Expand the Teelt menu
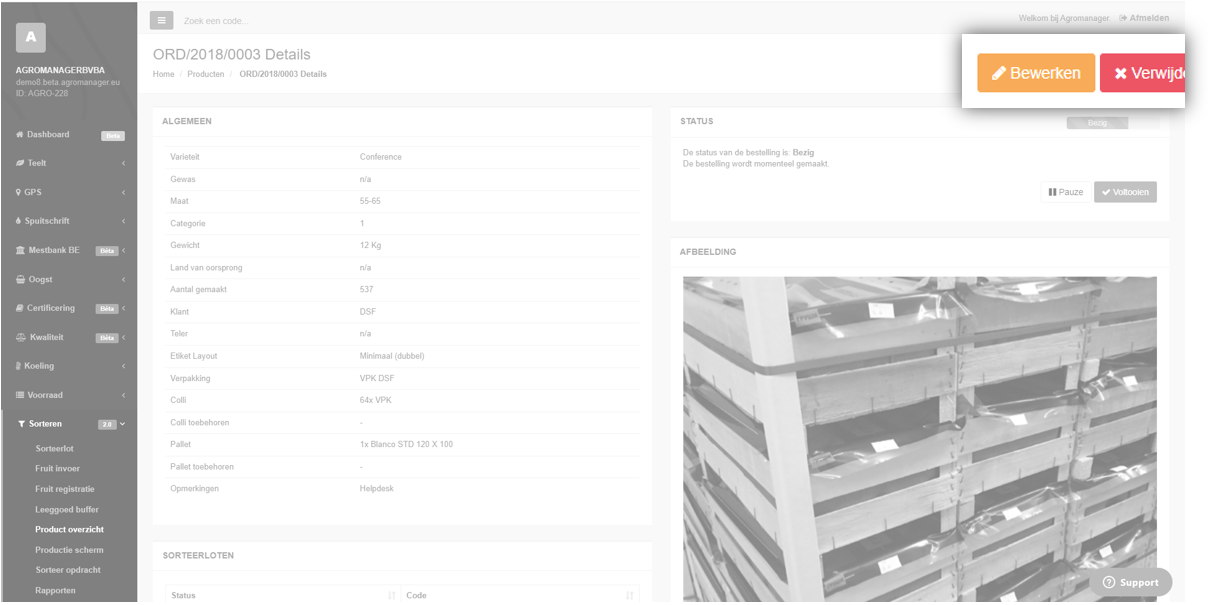Image resolution: width=1232 pixels, height=605 pixels. point(69,163)
